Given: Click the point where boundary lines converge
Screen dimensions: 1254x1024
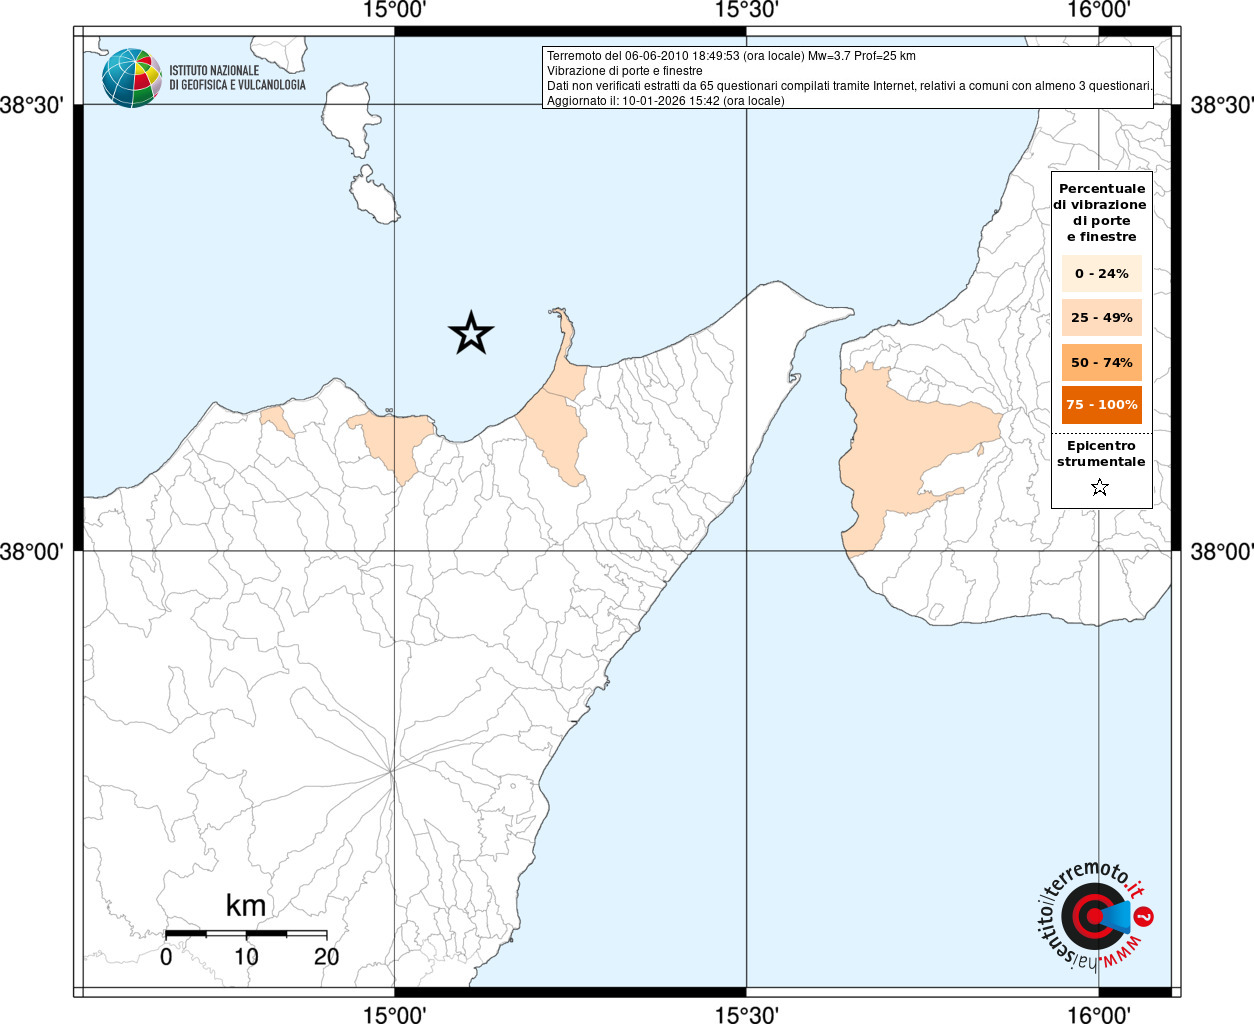Looking at the screenshot, I should tap(391, 771).
